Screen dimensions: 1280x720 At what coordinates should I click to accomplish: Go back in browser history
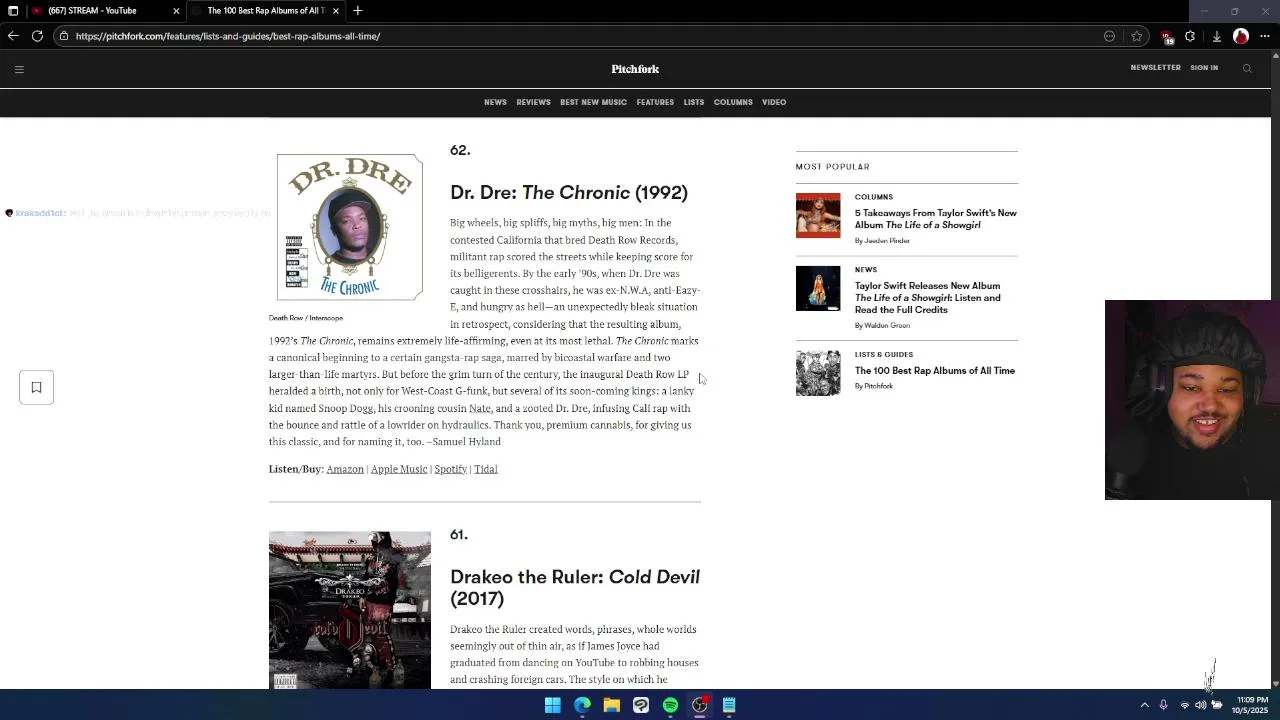(13, 36)
